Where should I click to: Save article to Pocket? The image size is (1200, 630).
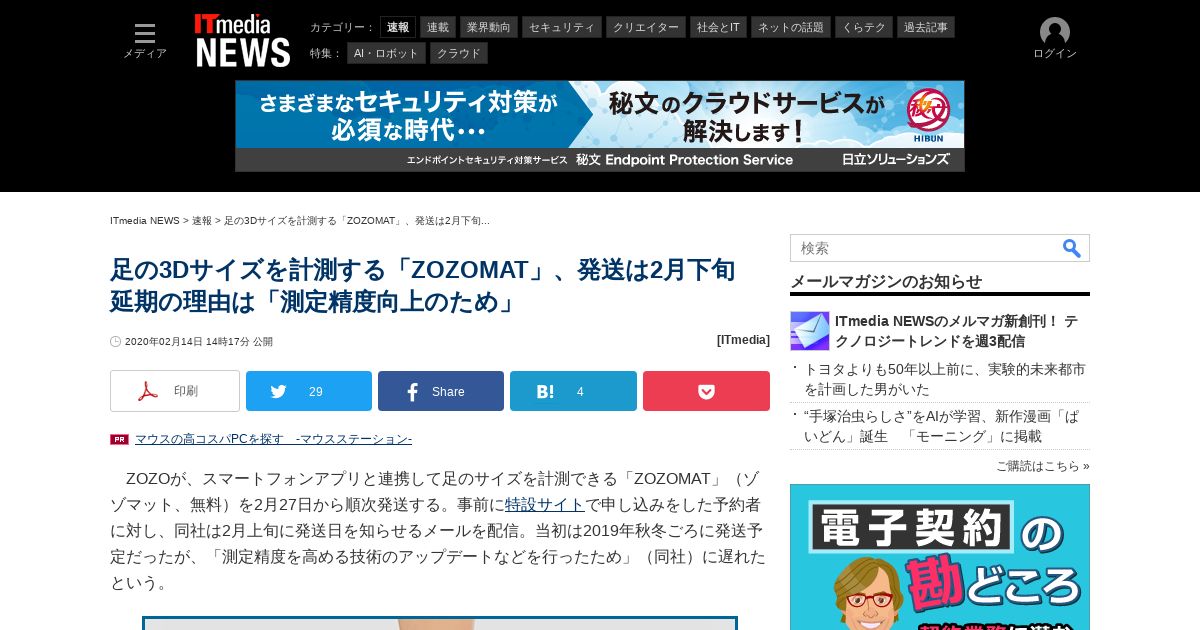(x=706, y=391)
